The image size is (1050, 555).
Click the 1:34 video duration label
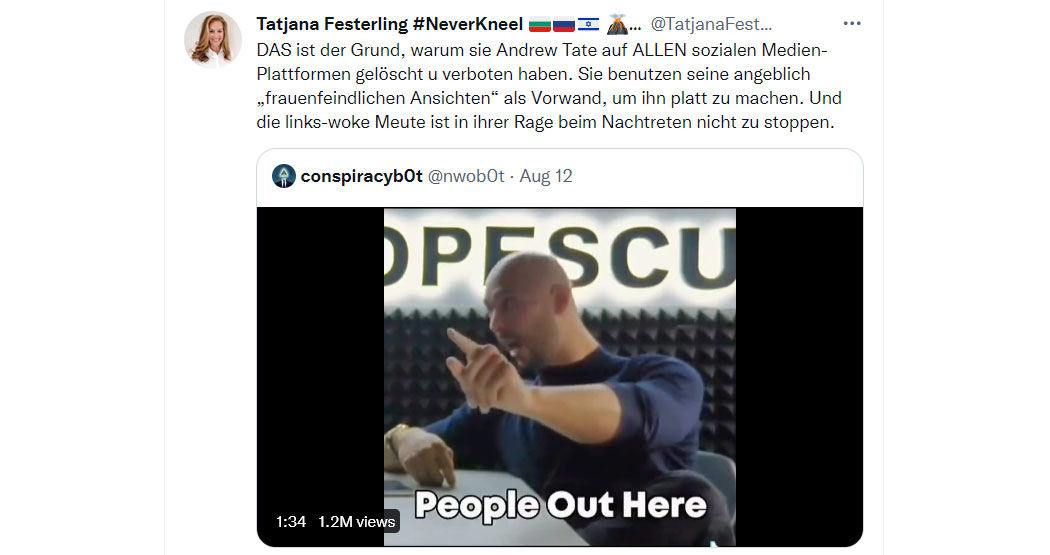pos(291,522)
